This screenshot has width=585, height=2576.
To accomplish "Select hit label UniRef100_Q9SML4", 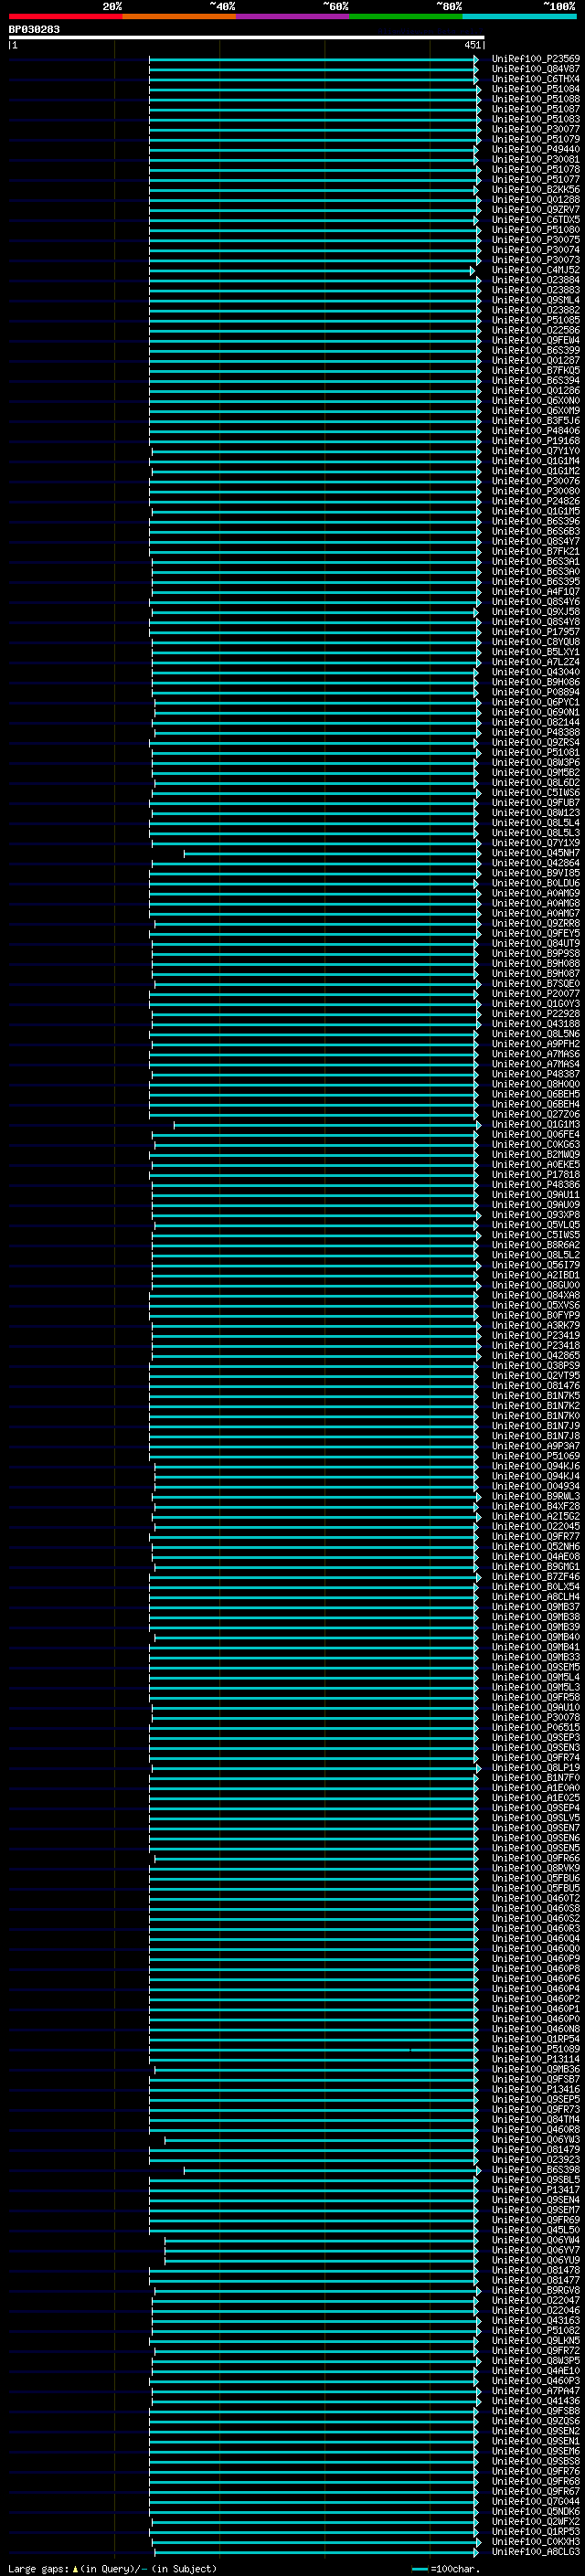I will point(536,300).
